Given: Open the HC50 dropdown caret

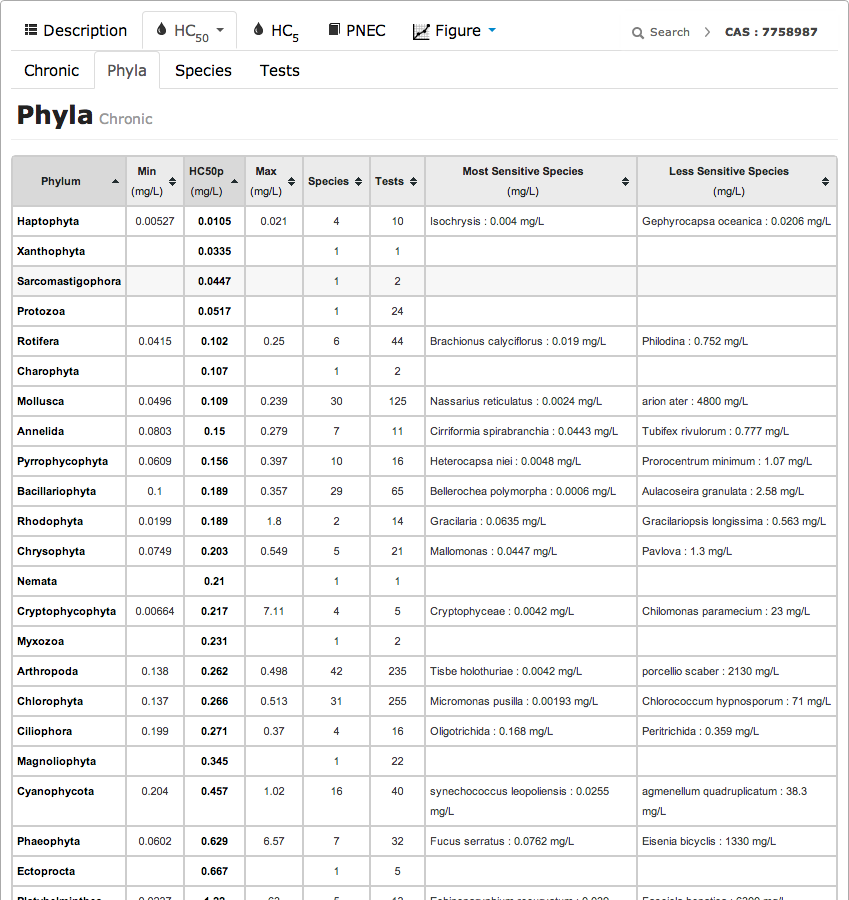Looking at the screenshot, I should point(220,31).
